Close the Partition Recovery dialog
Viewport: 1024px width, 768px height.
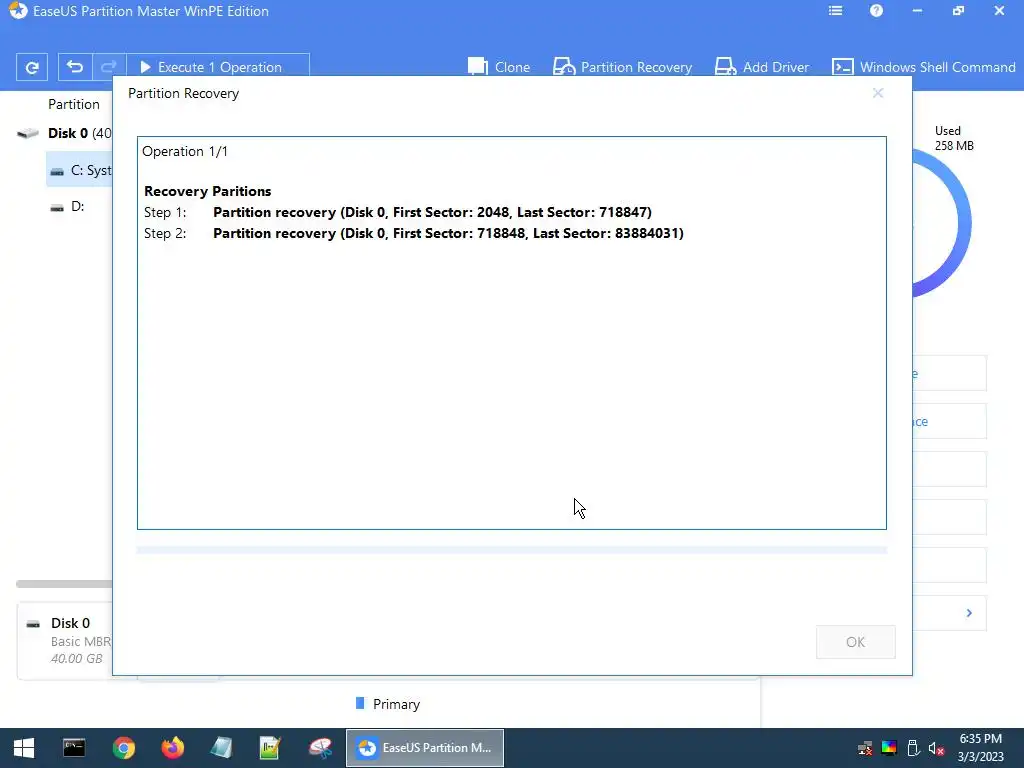point(878,93)
